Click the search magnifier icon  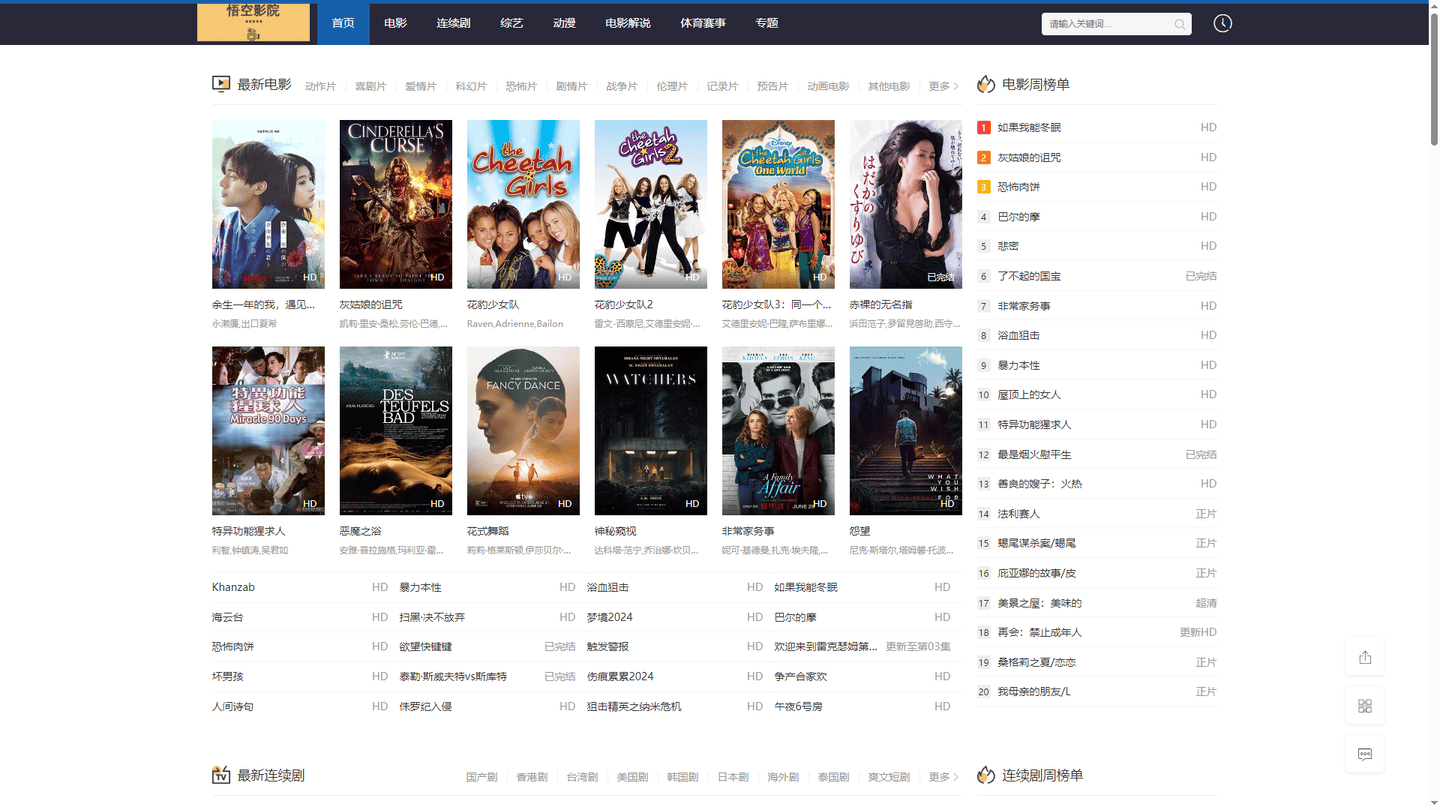tap(1180, 24)
